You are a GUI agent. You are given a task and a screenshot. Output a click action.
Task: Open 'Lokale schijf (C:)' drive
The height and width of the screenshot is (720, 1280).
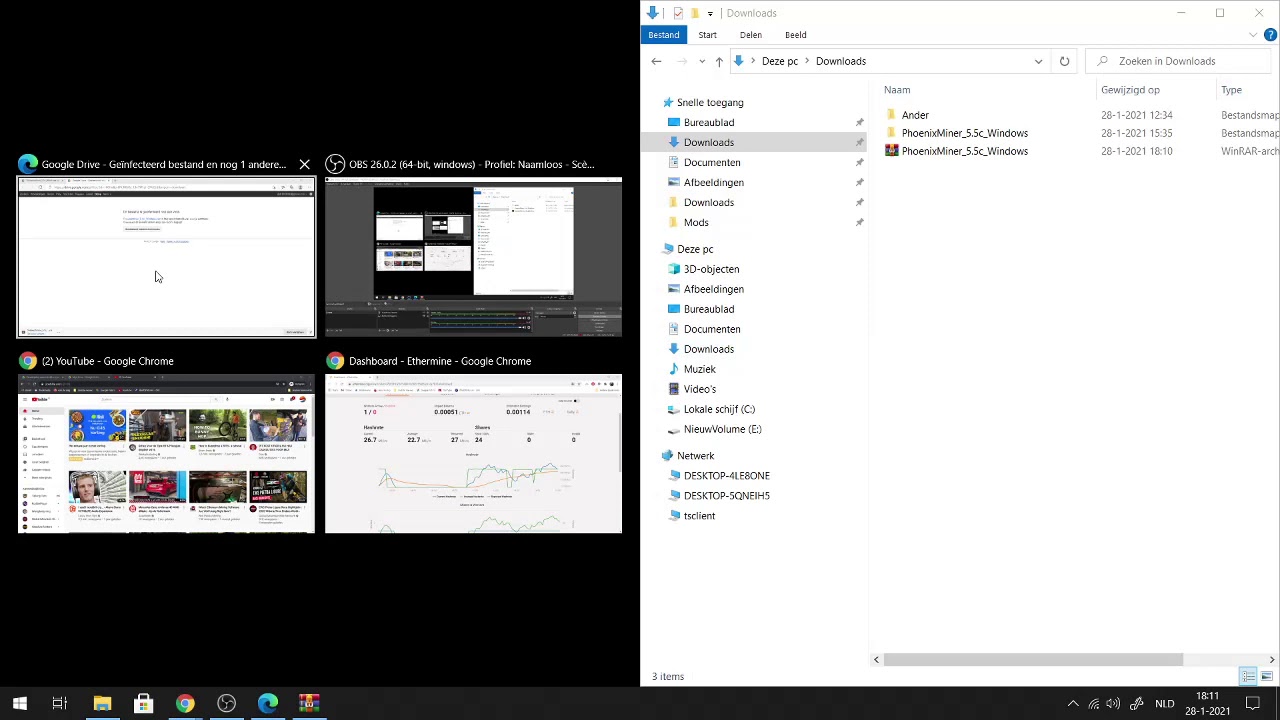pos(719,409)
